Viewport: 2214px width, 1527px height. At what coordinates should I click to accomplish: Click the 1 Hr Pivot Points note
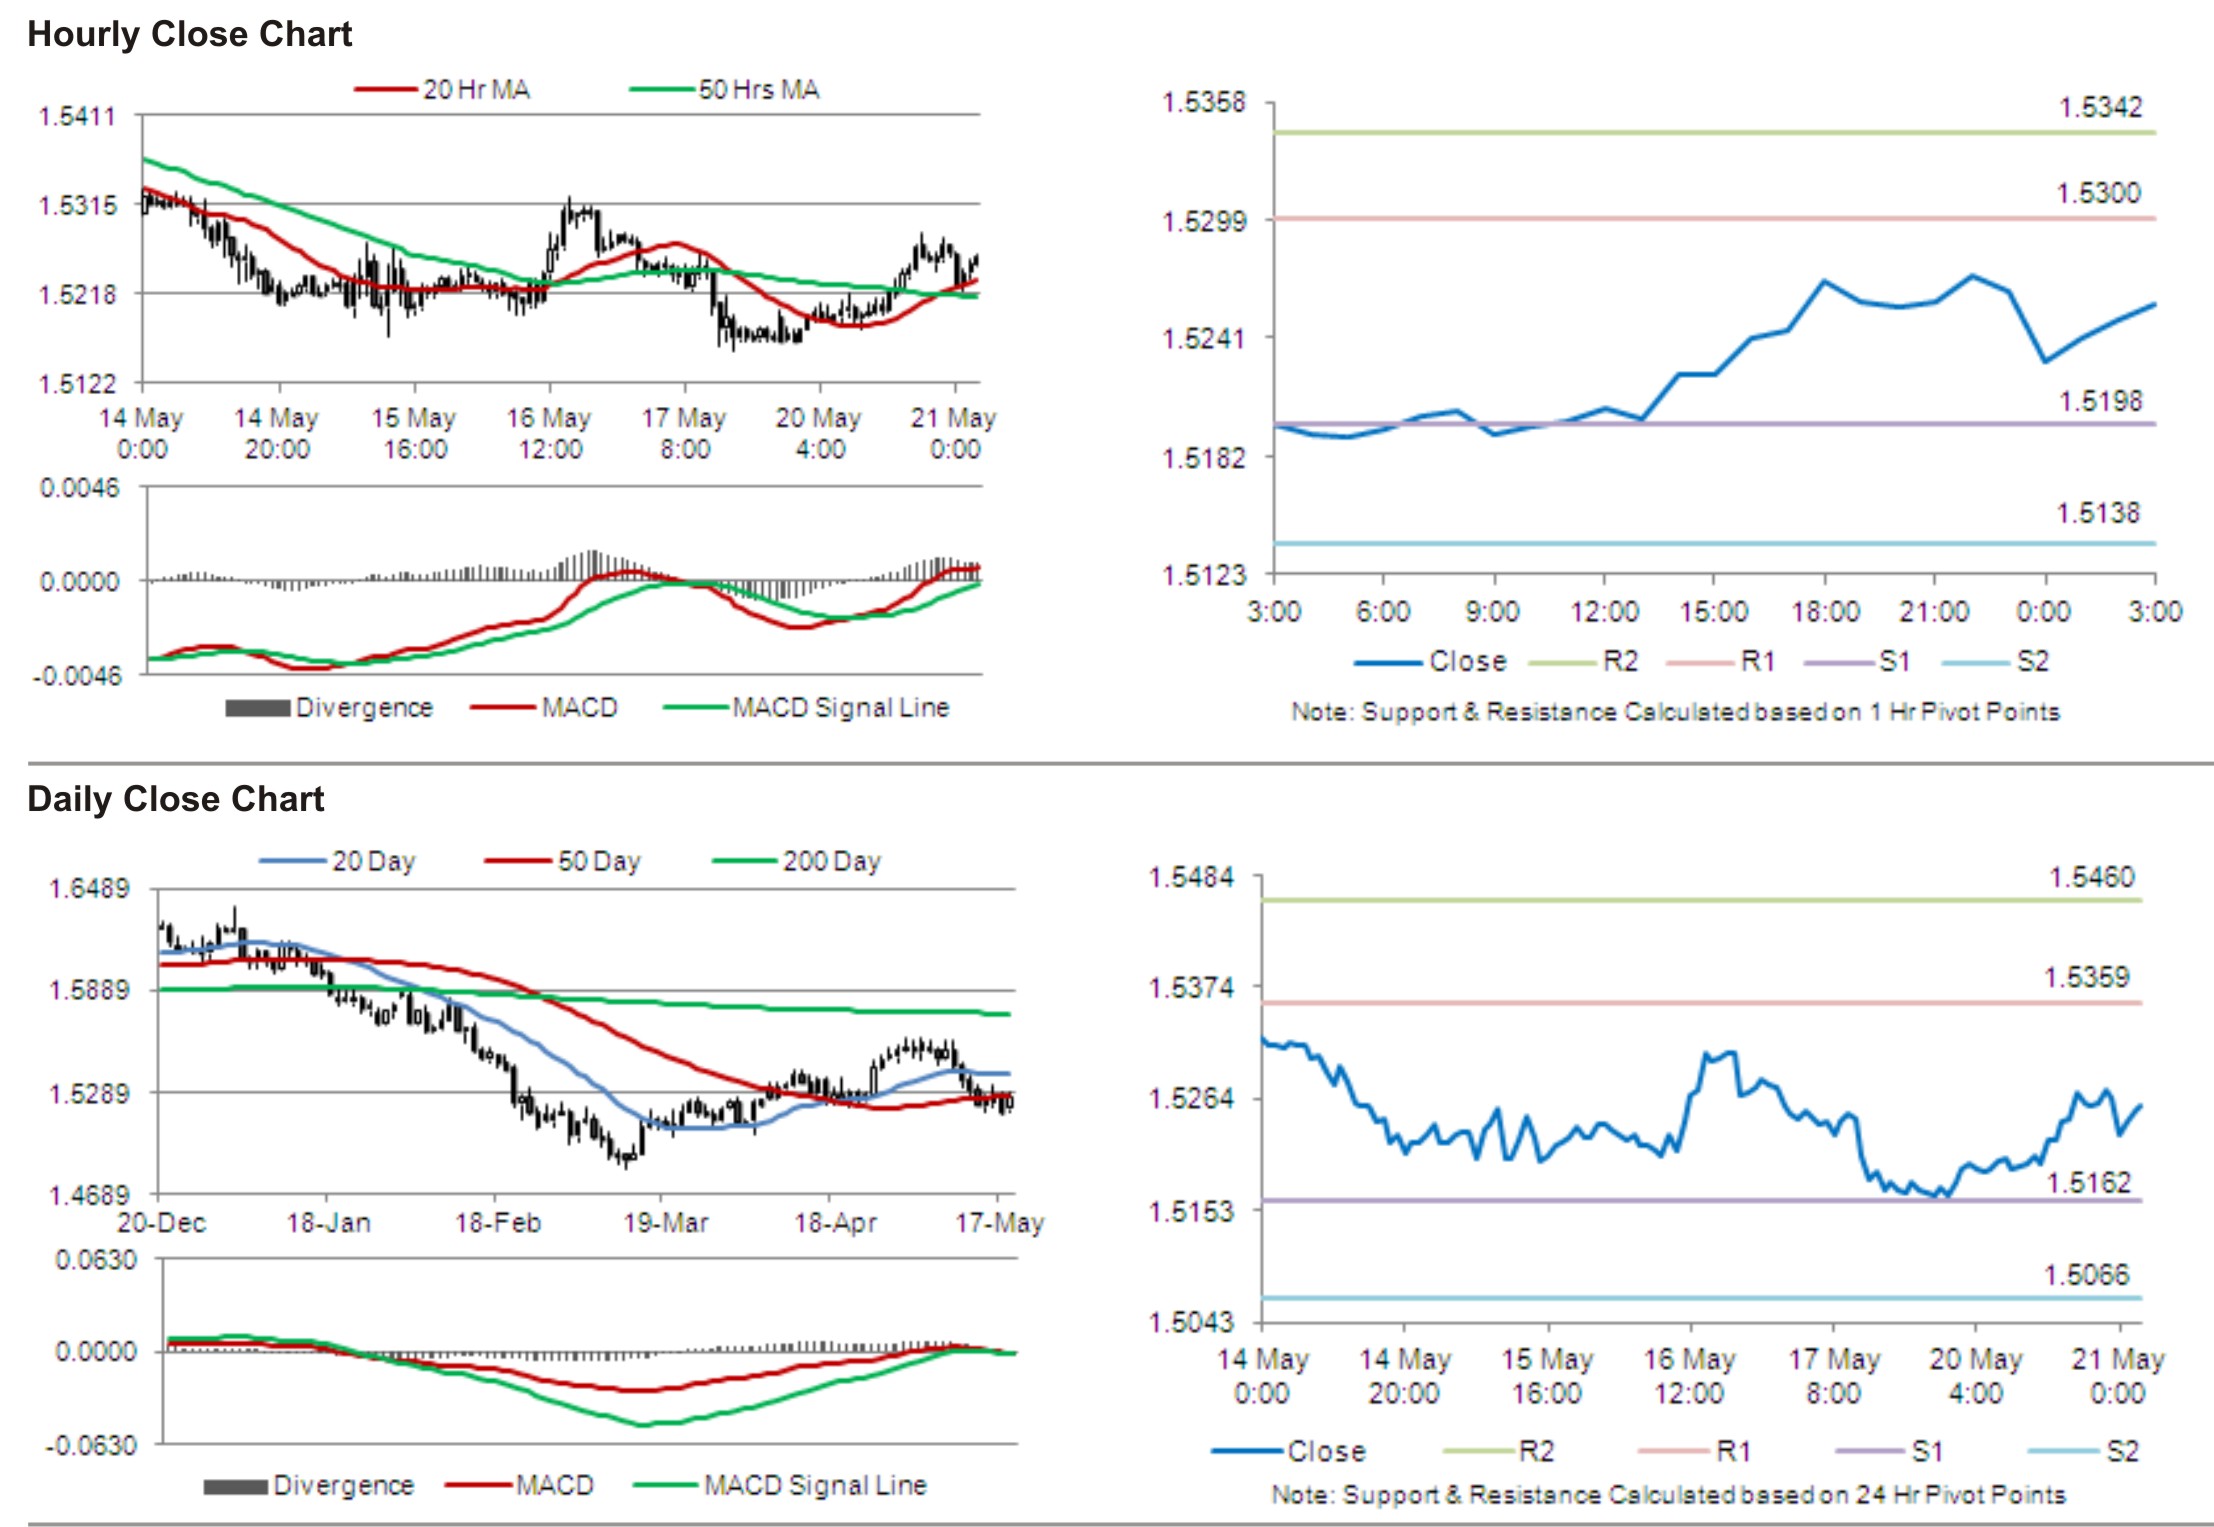1675,712
